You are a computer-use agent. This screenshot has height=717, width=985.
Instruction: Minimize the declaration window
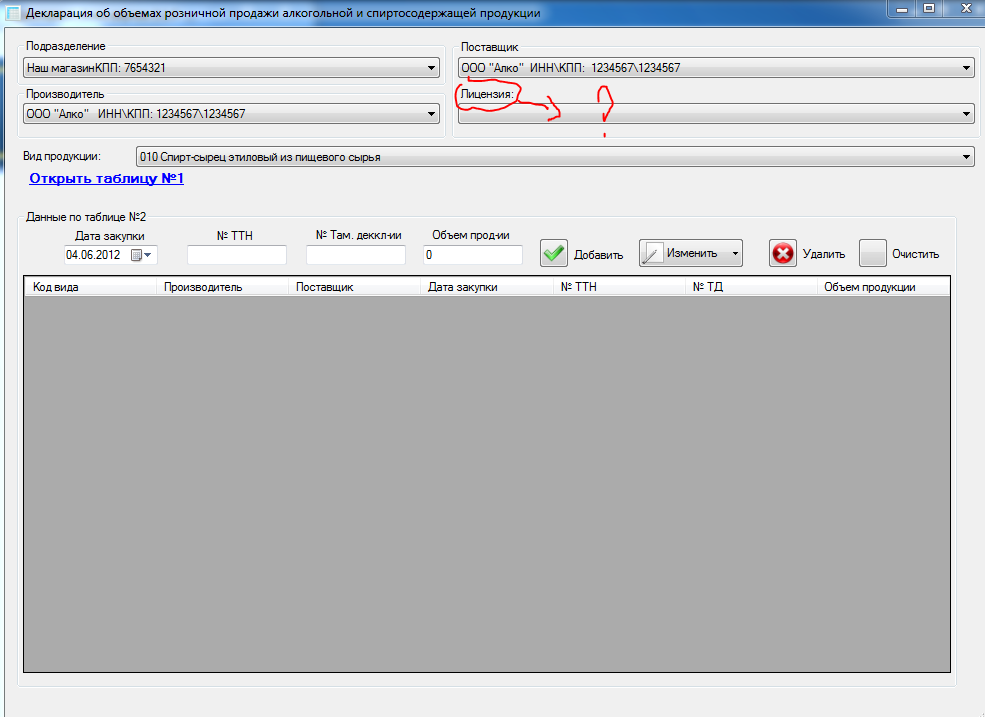903,9
